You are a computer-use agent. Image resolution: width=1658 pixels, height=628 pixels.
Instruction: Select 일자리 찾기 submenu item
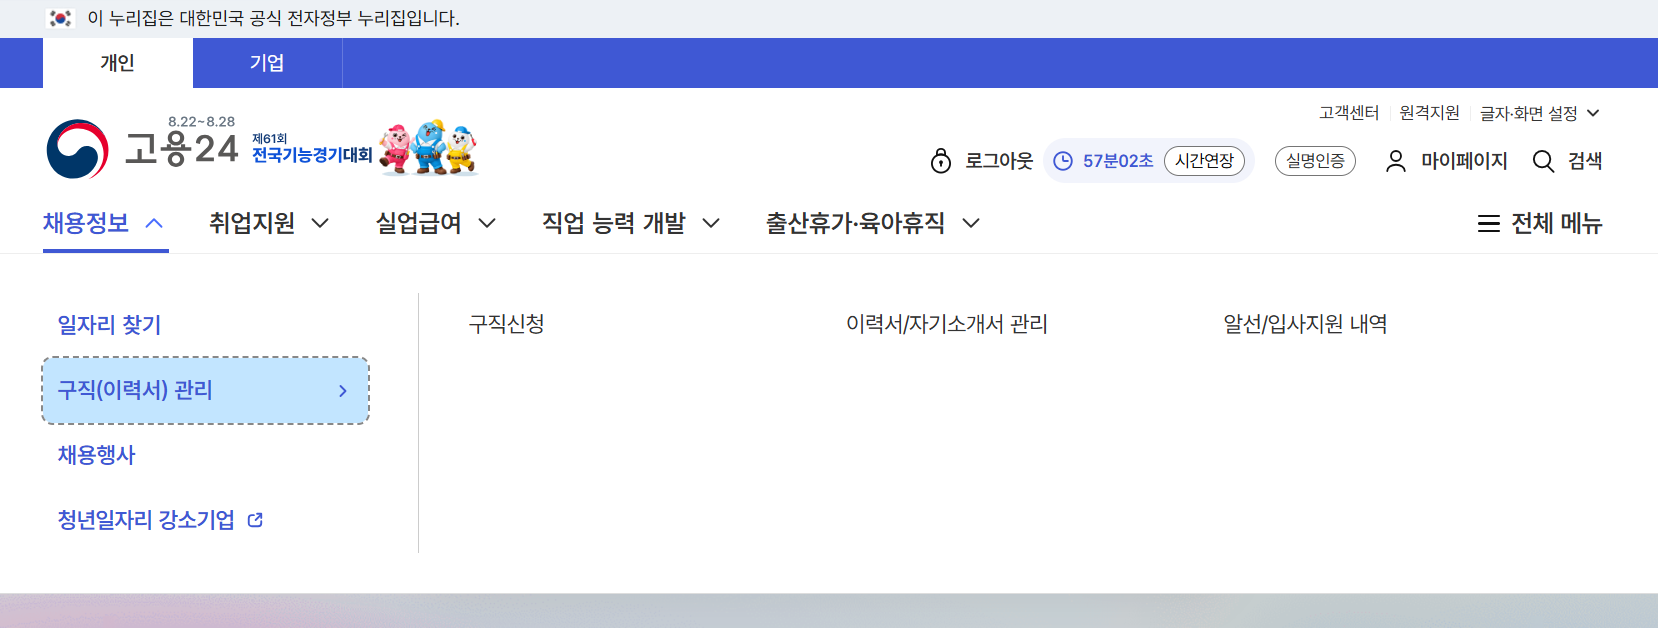tap(109, 325)
